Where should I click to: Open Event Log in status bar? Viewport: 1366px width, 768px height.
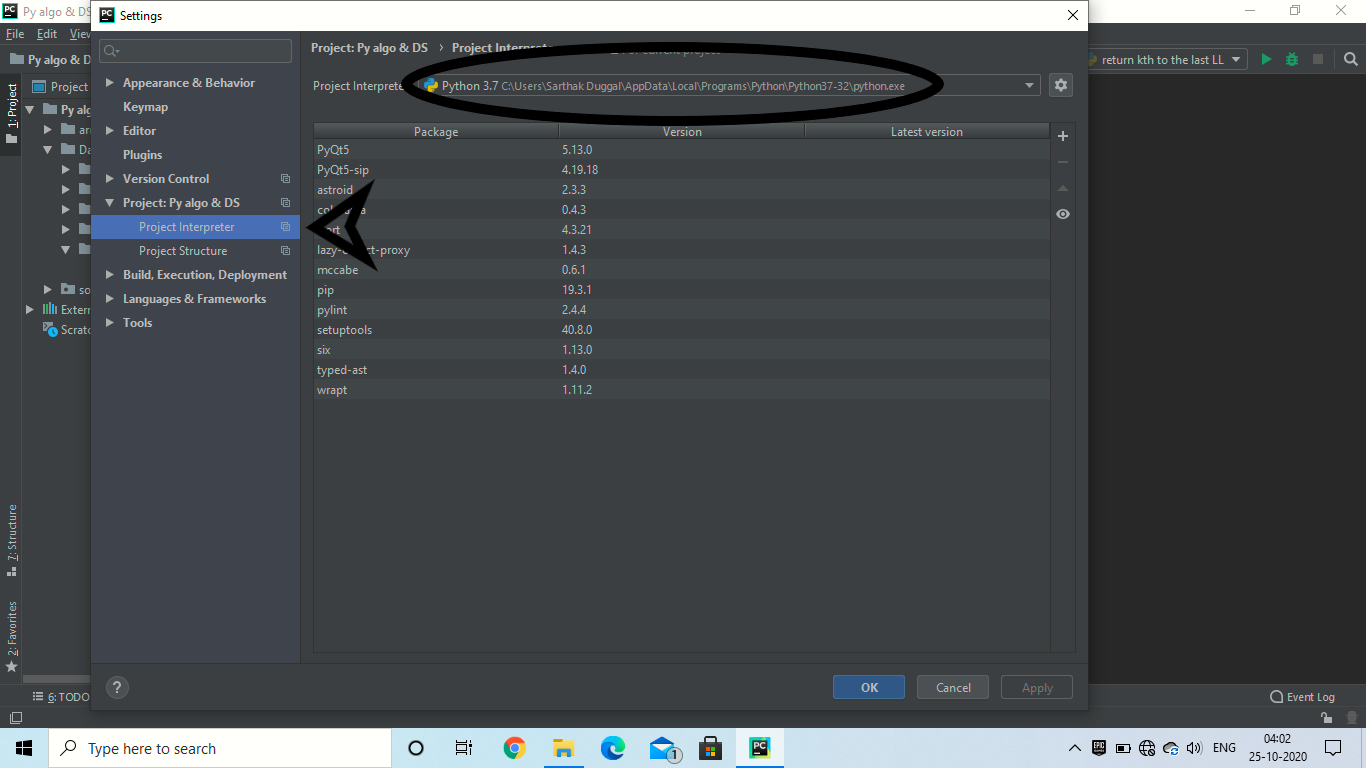pos(1302,697)
